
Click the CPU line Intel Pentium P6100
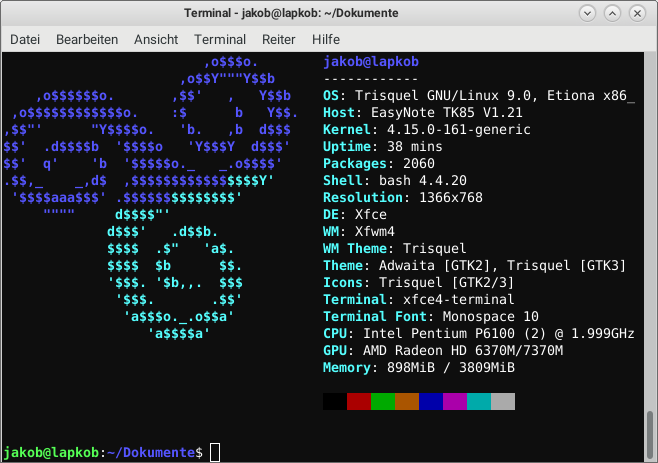pos(479,333)
